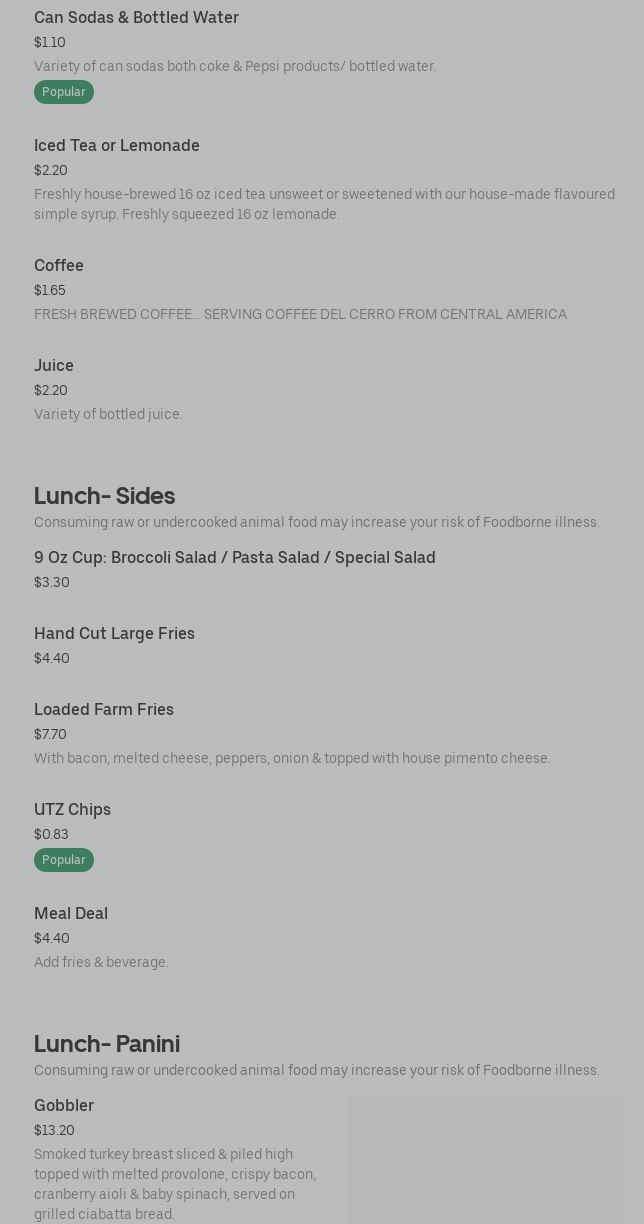Open Hand Cut Large Fries item
The width and height of the screenshot is (644, 1224).
(114, 634)
